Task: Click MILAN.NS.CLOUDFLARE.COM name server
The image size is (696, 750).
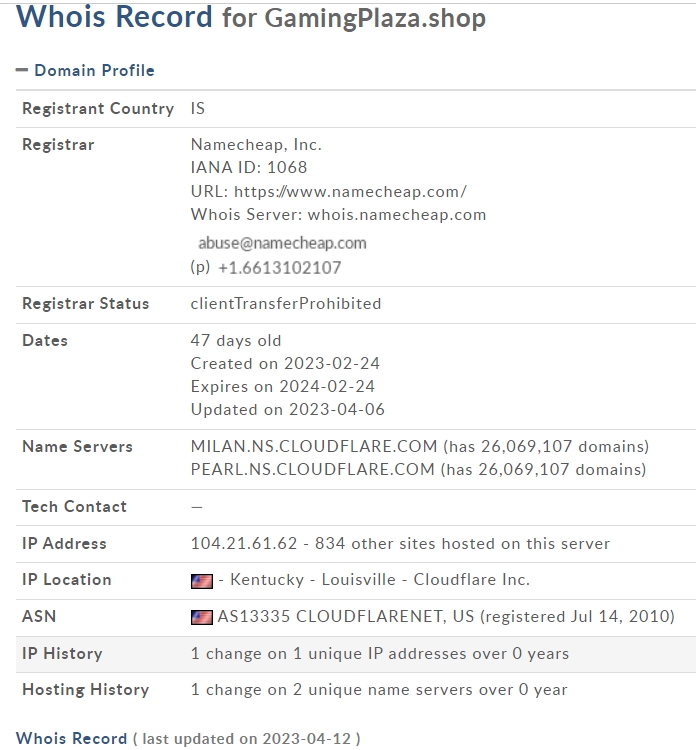Action: (x=314, y=446)
